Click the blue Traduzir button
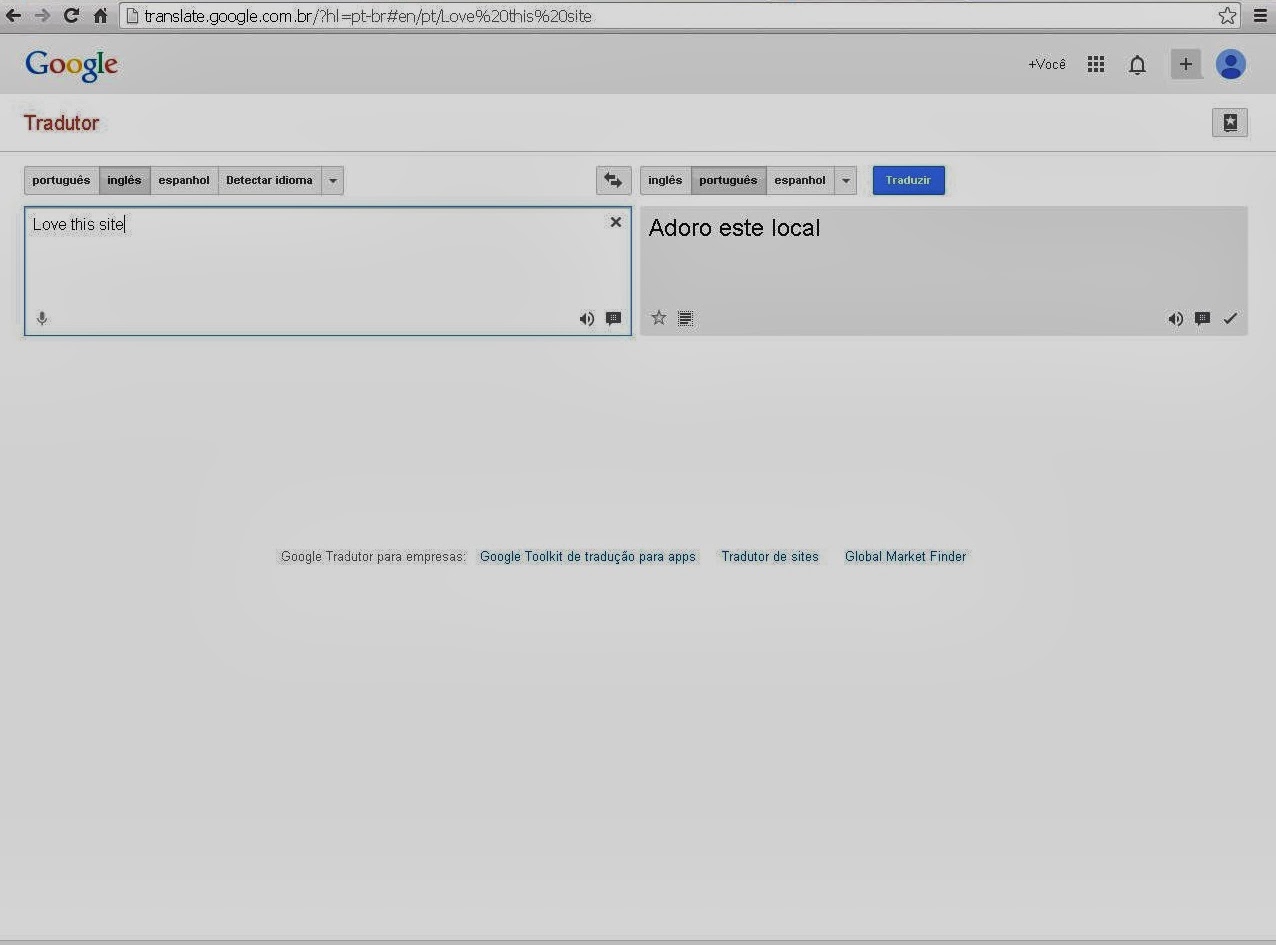Image resolution: width=1276 pixels, height=945 pixels. 908,180
